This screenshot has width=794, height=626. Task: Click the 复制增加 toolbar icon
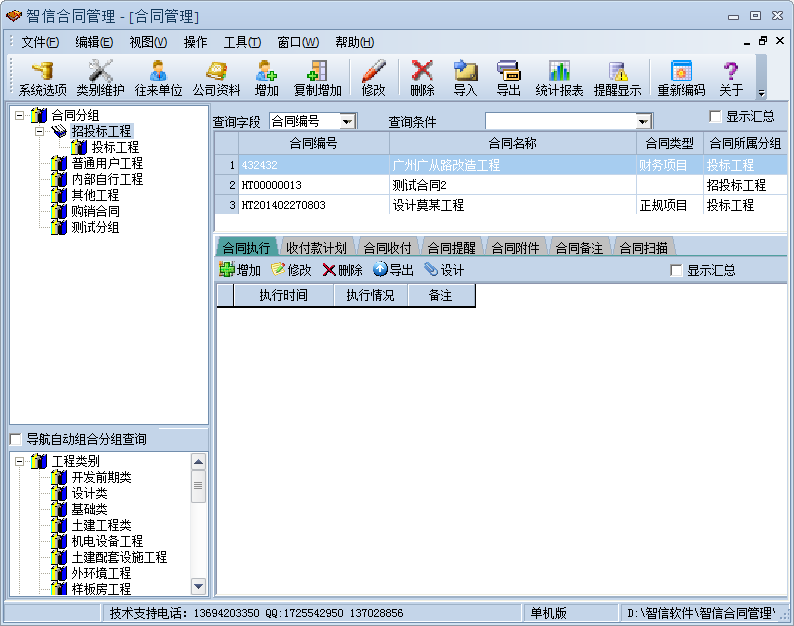coord(317,77)
